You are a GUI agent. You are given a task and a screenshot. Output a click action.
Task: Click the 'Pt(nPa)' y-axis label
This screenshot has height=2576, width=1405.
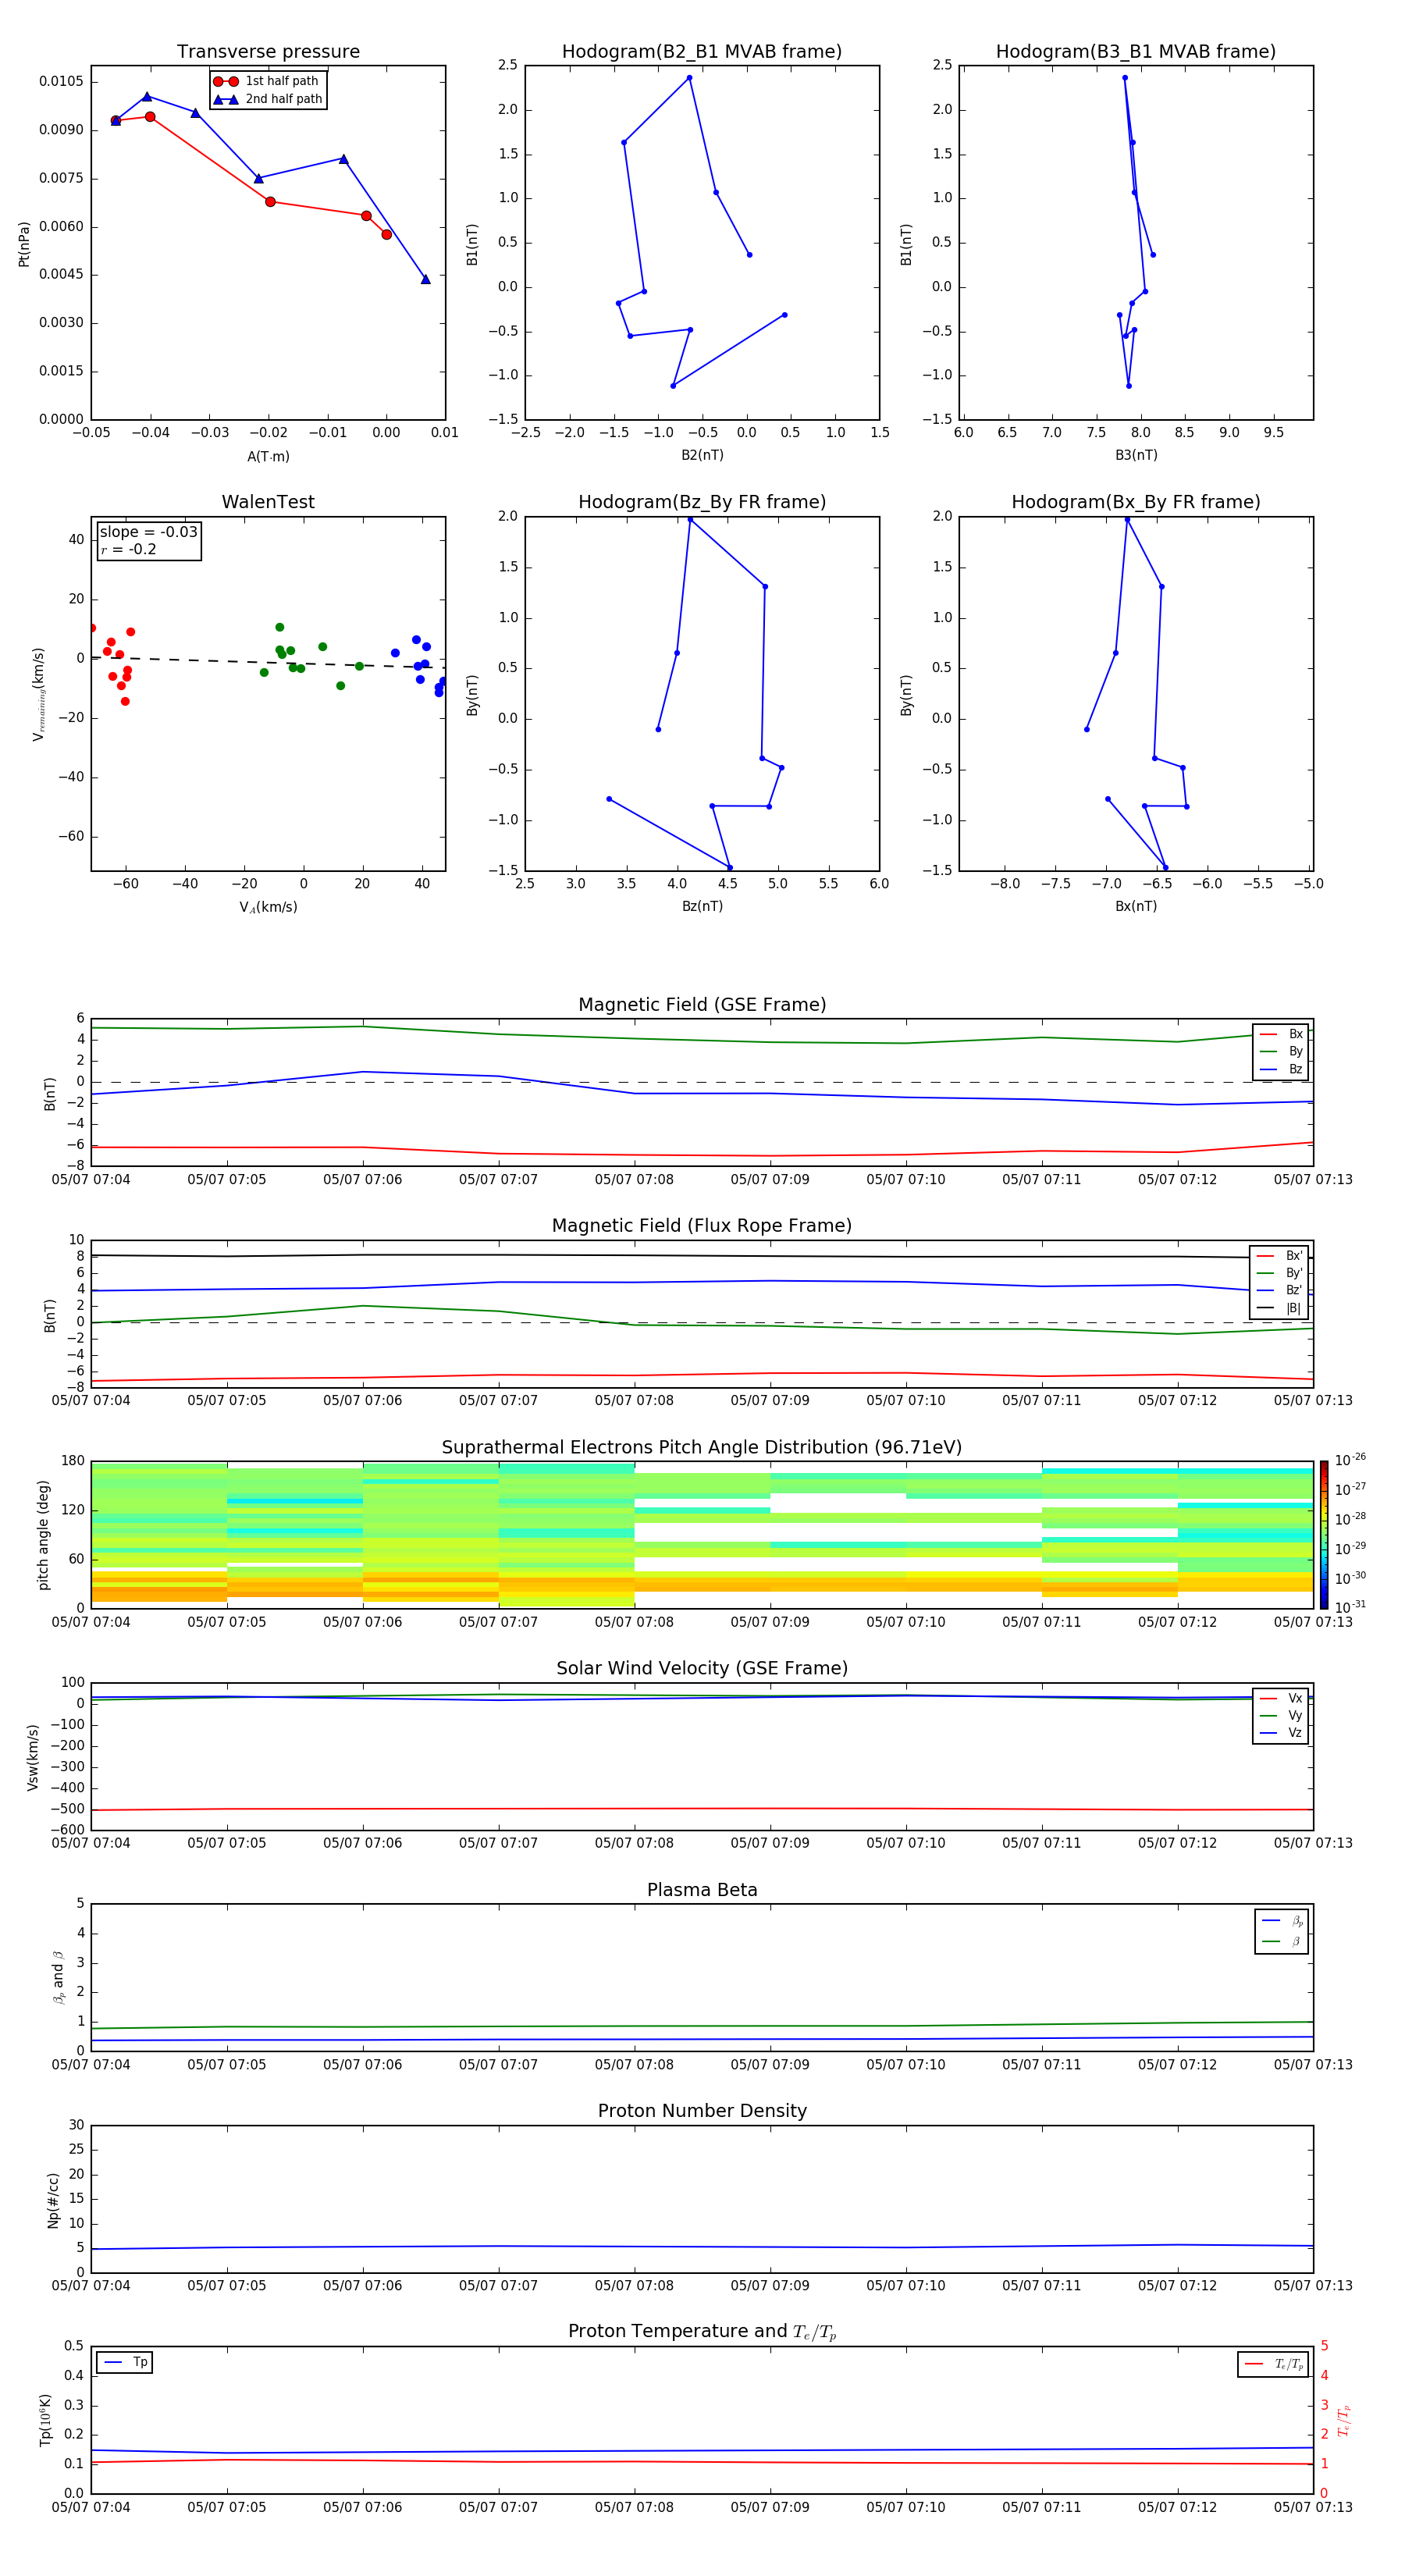pyautogui.click(x=24, y=243)
